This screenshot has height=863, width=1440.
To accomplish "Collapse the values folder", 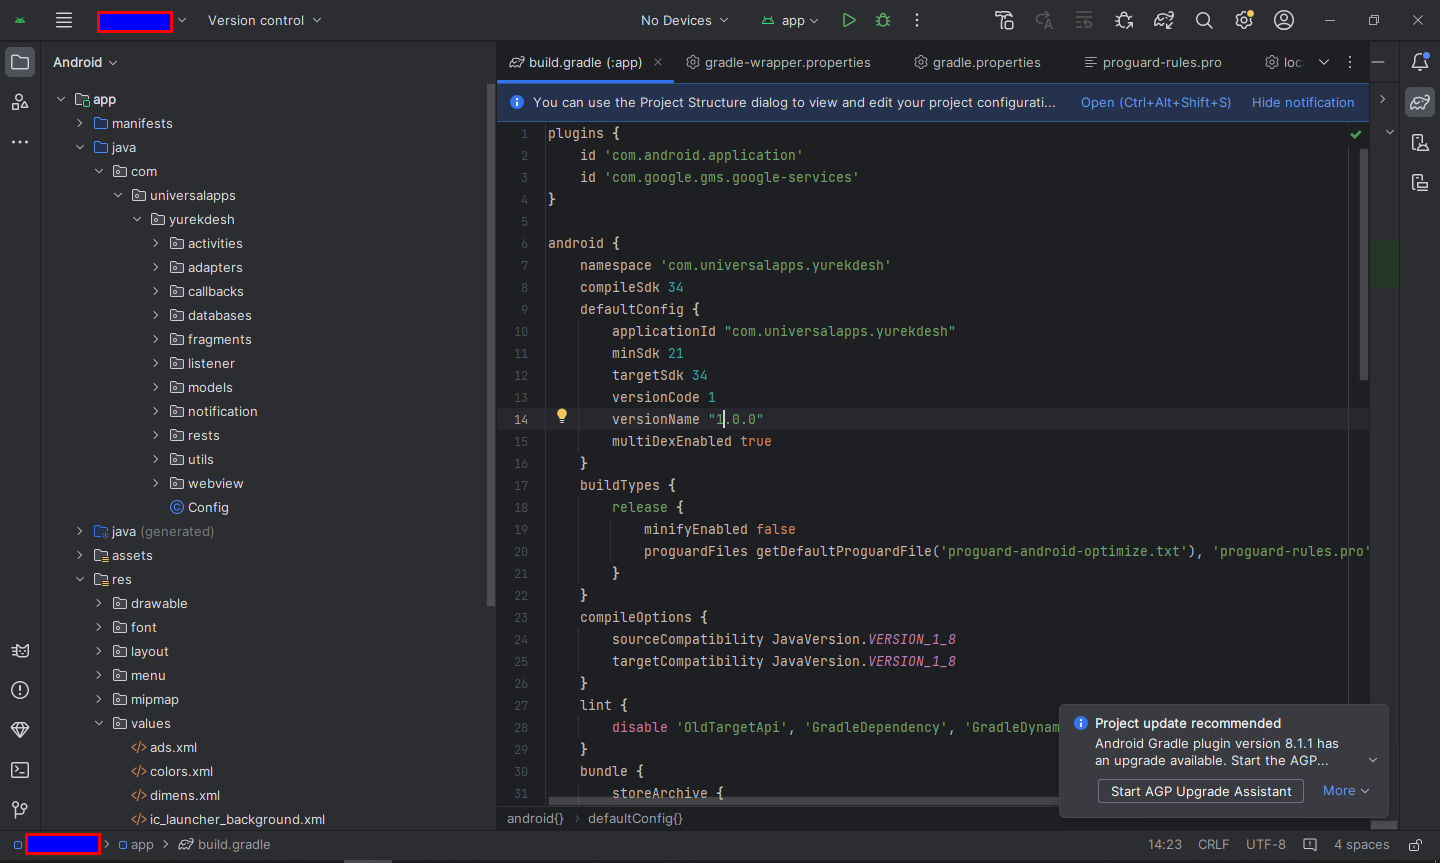I will (99, 723).
